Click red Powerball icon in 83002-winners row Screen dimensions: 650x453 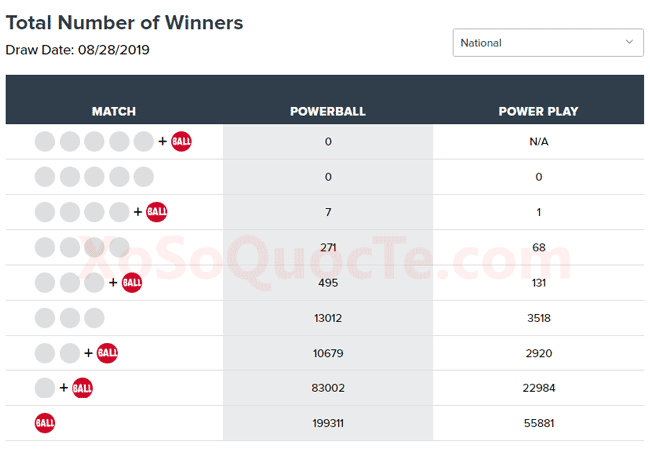tap(83, 388)
